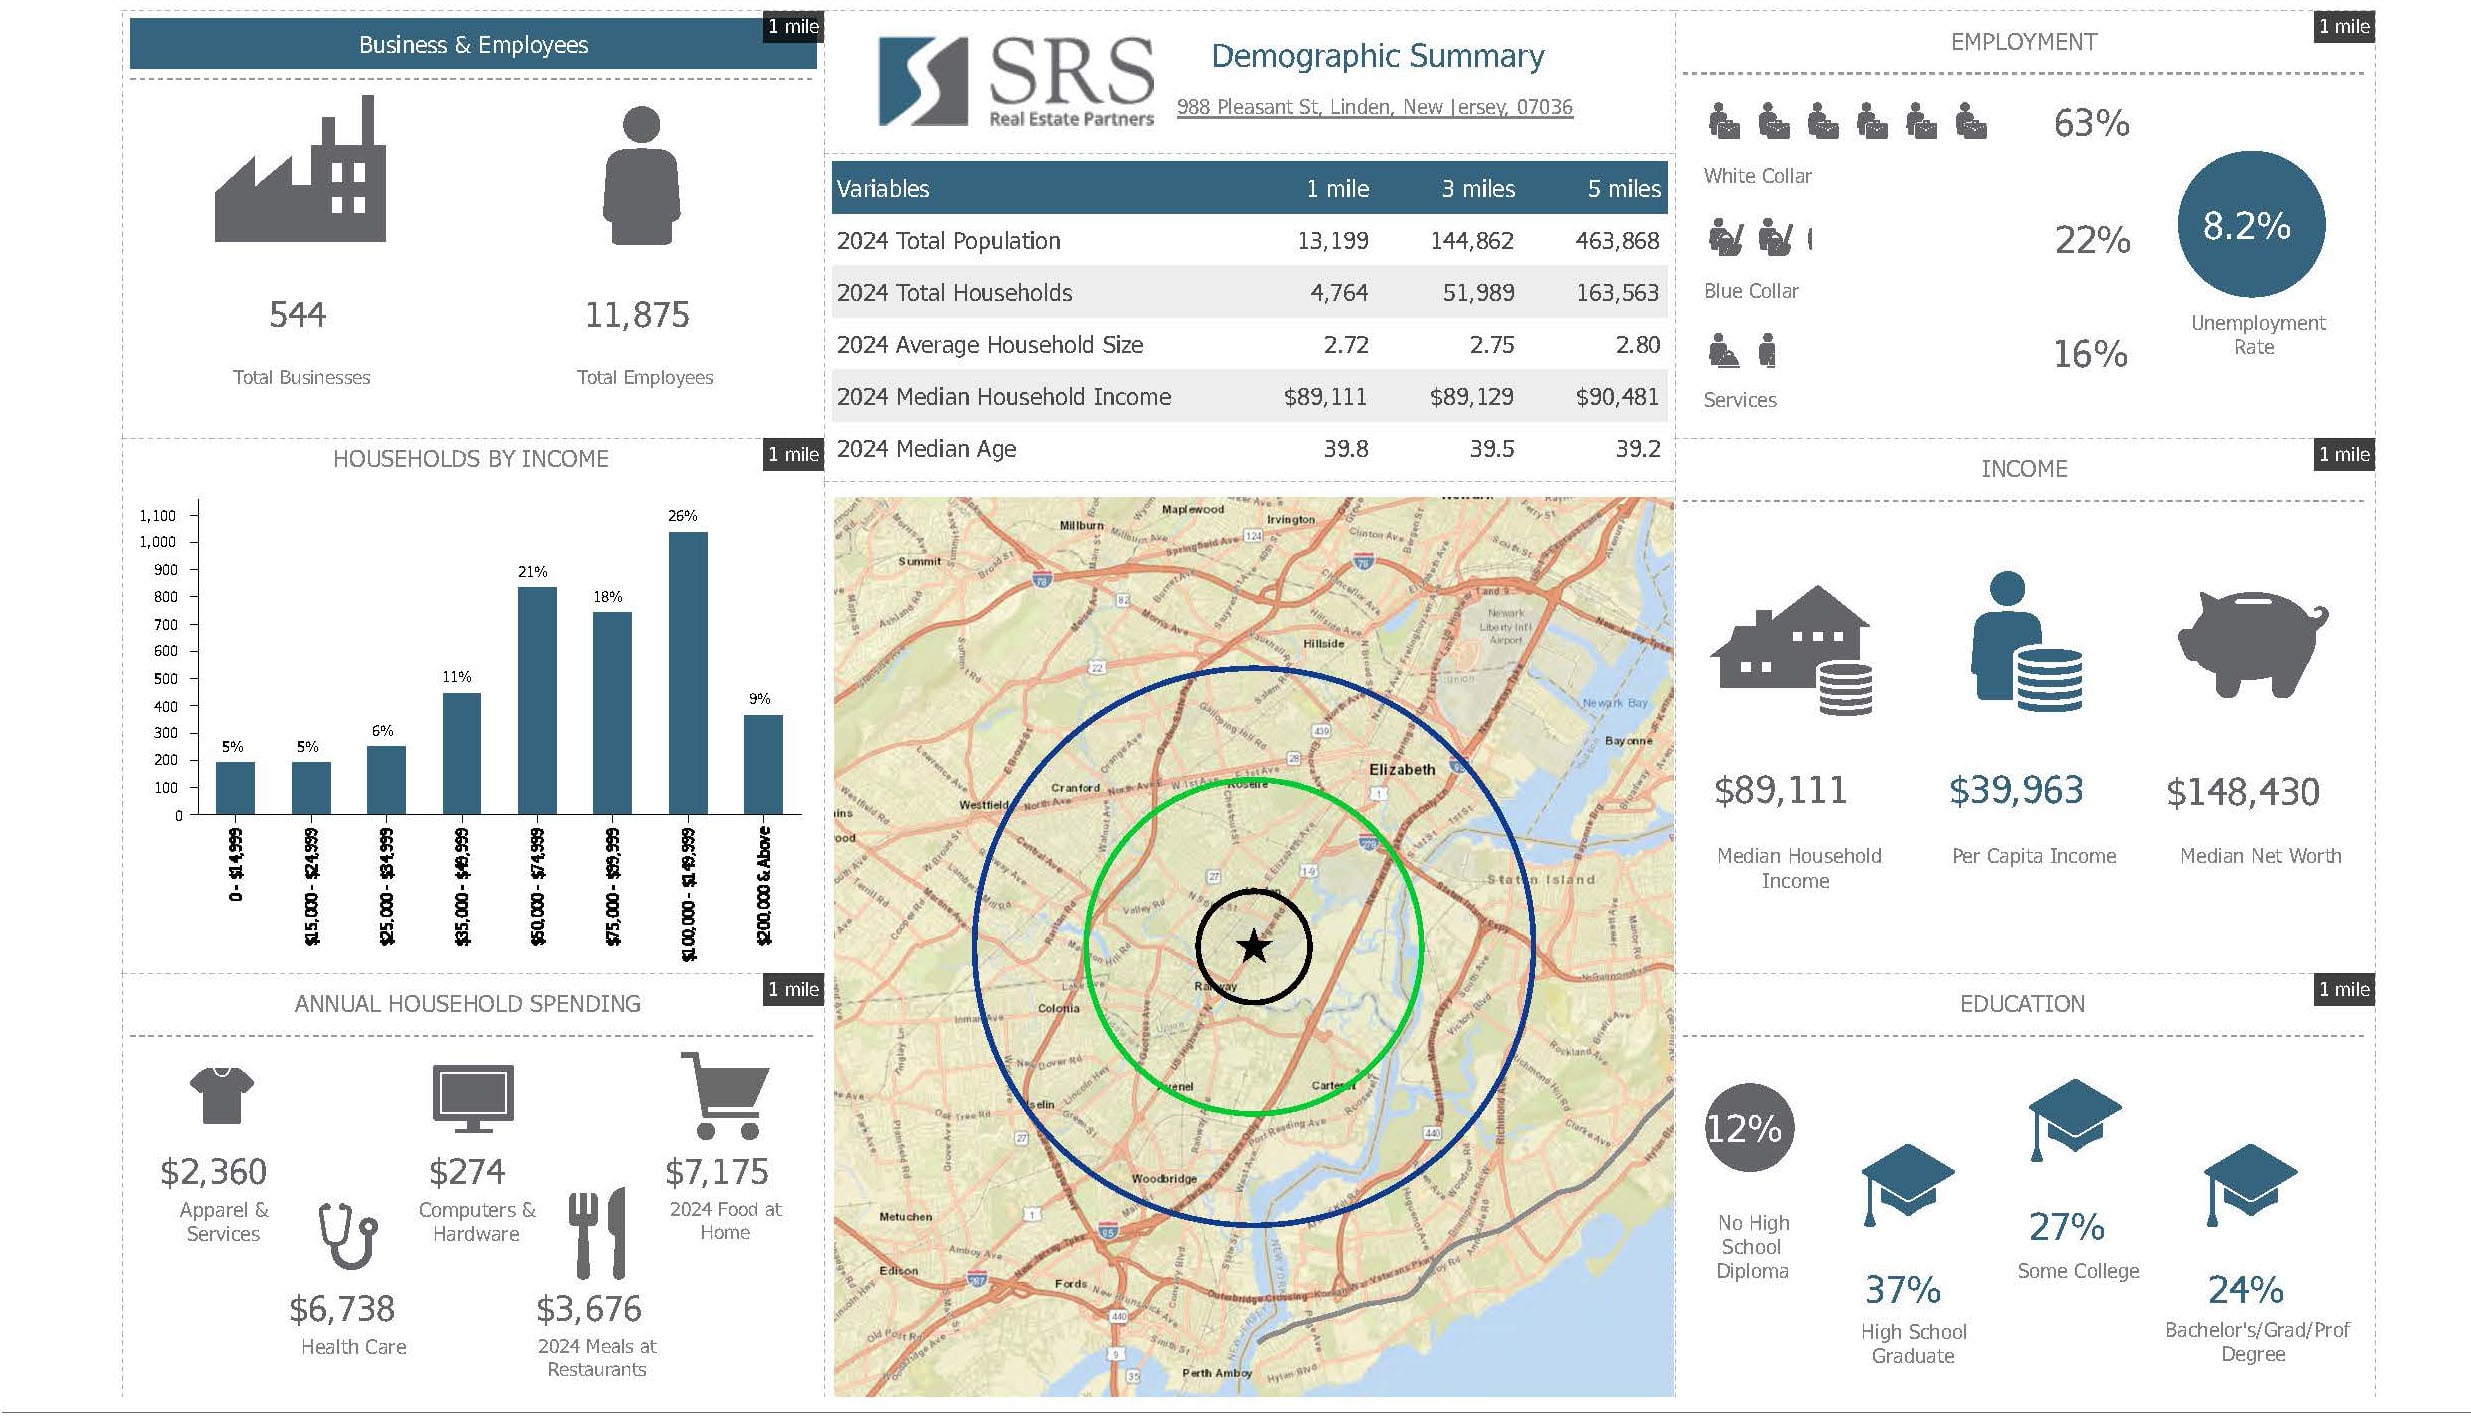Select the 3 miles column header

[x=1478, y=188]
